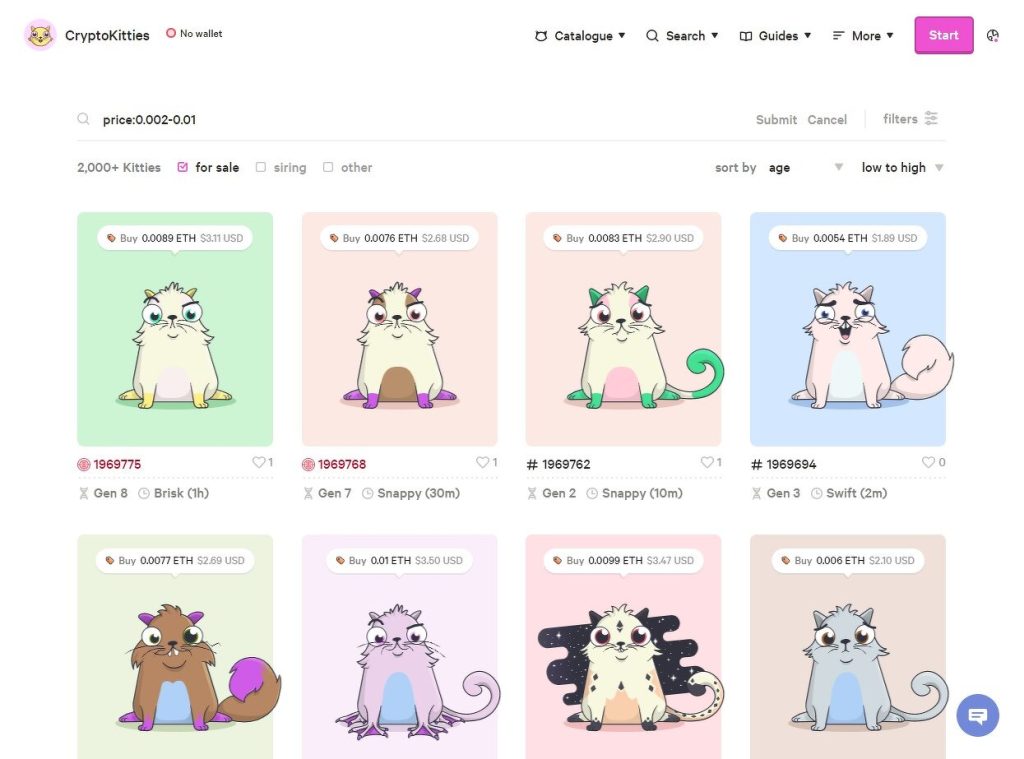The image size is (1024, 759).
Task: Uncheck the for sale checkbox
Action: (x=182, y=167)
